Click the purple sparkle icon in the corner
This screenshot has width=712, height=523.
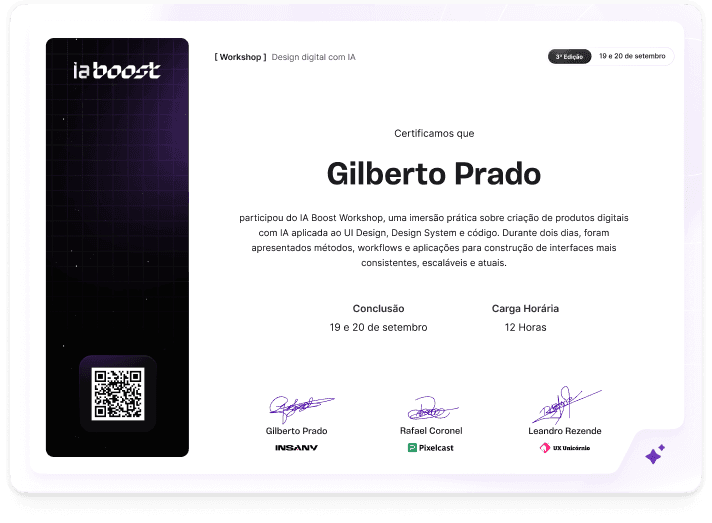pos(655,454)
